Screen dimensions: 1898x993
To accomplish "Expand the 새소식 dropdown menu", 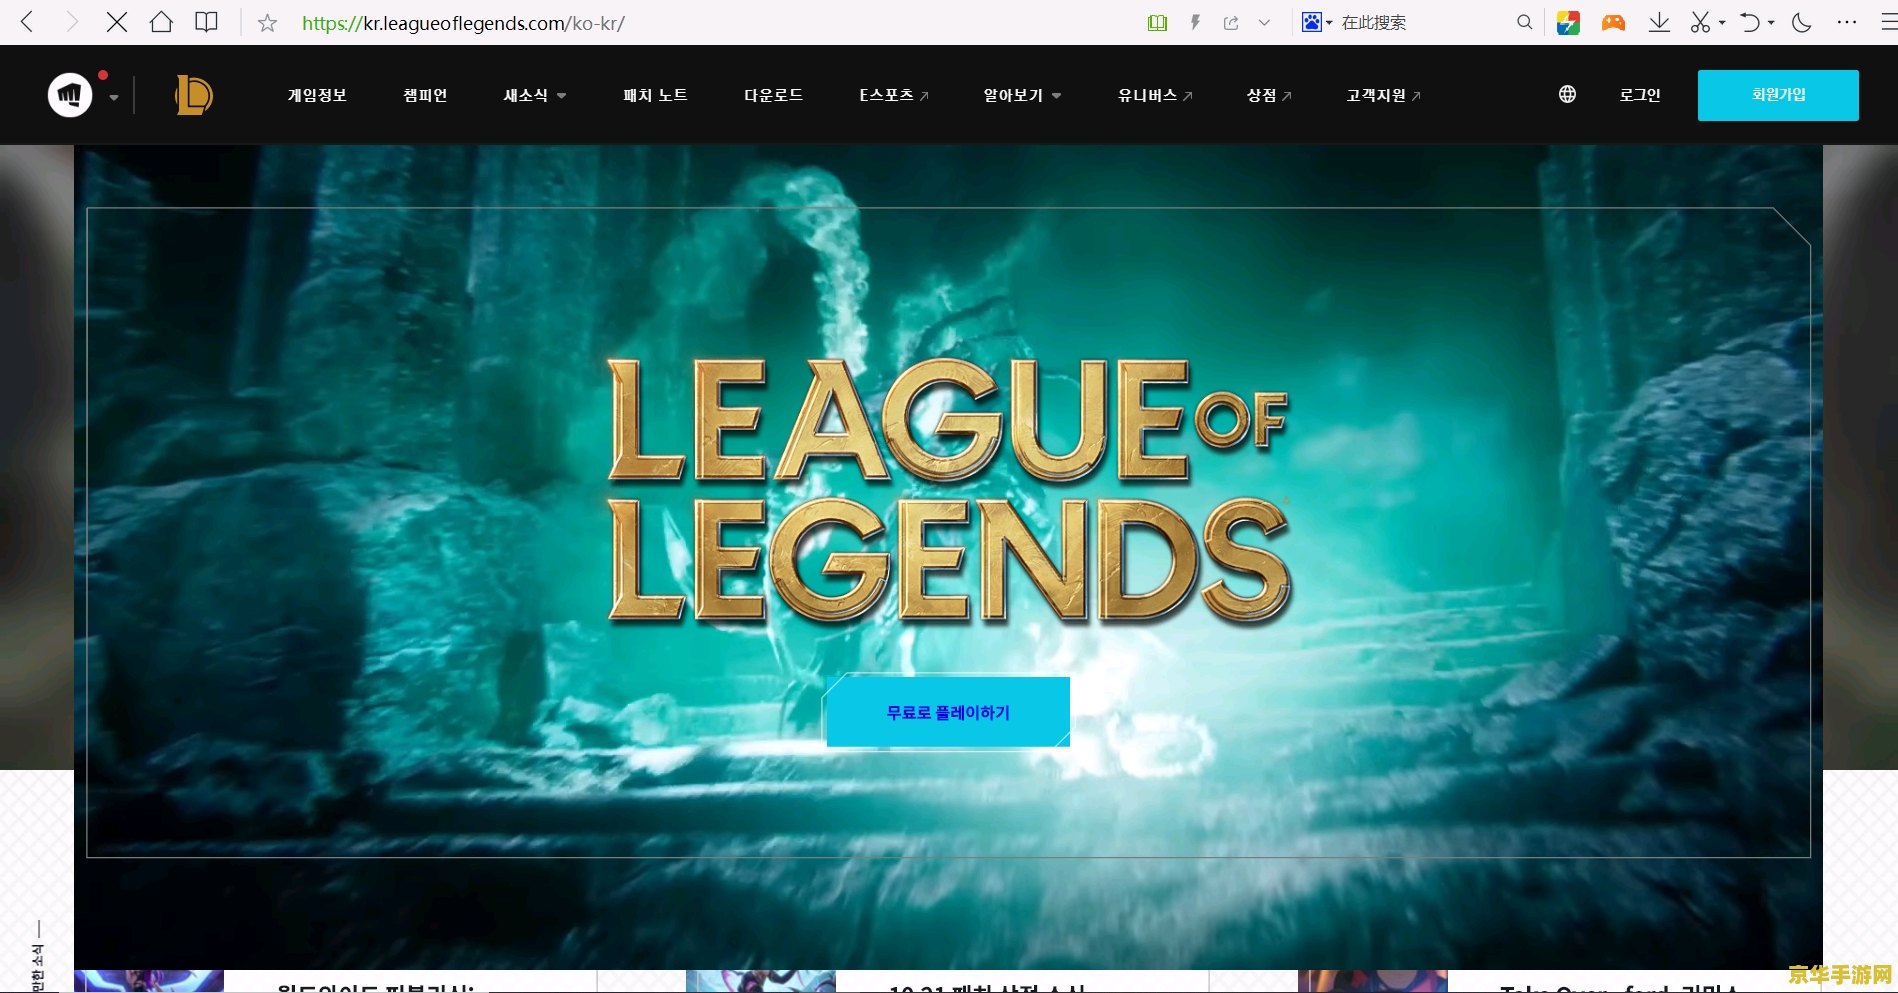I will (x=535, y=95).
